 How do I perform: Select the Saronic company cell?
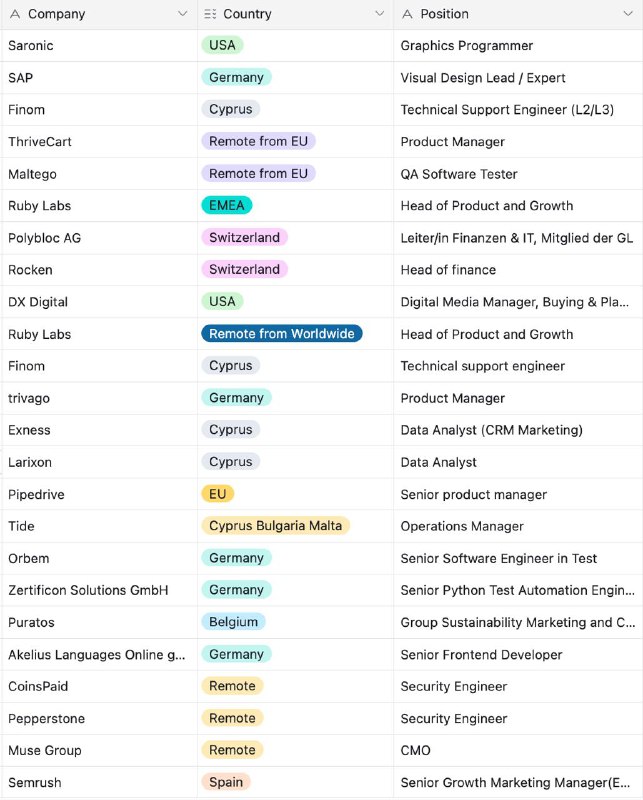pos(99,45)
